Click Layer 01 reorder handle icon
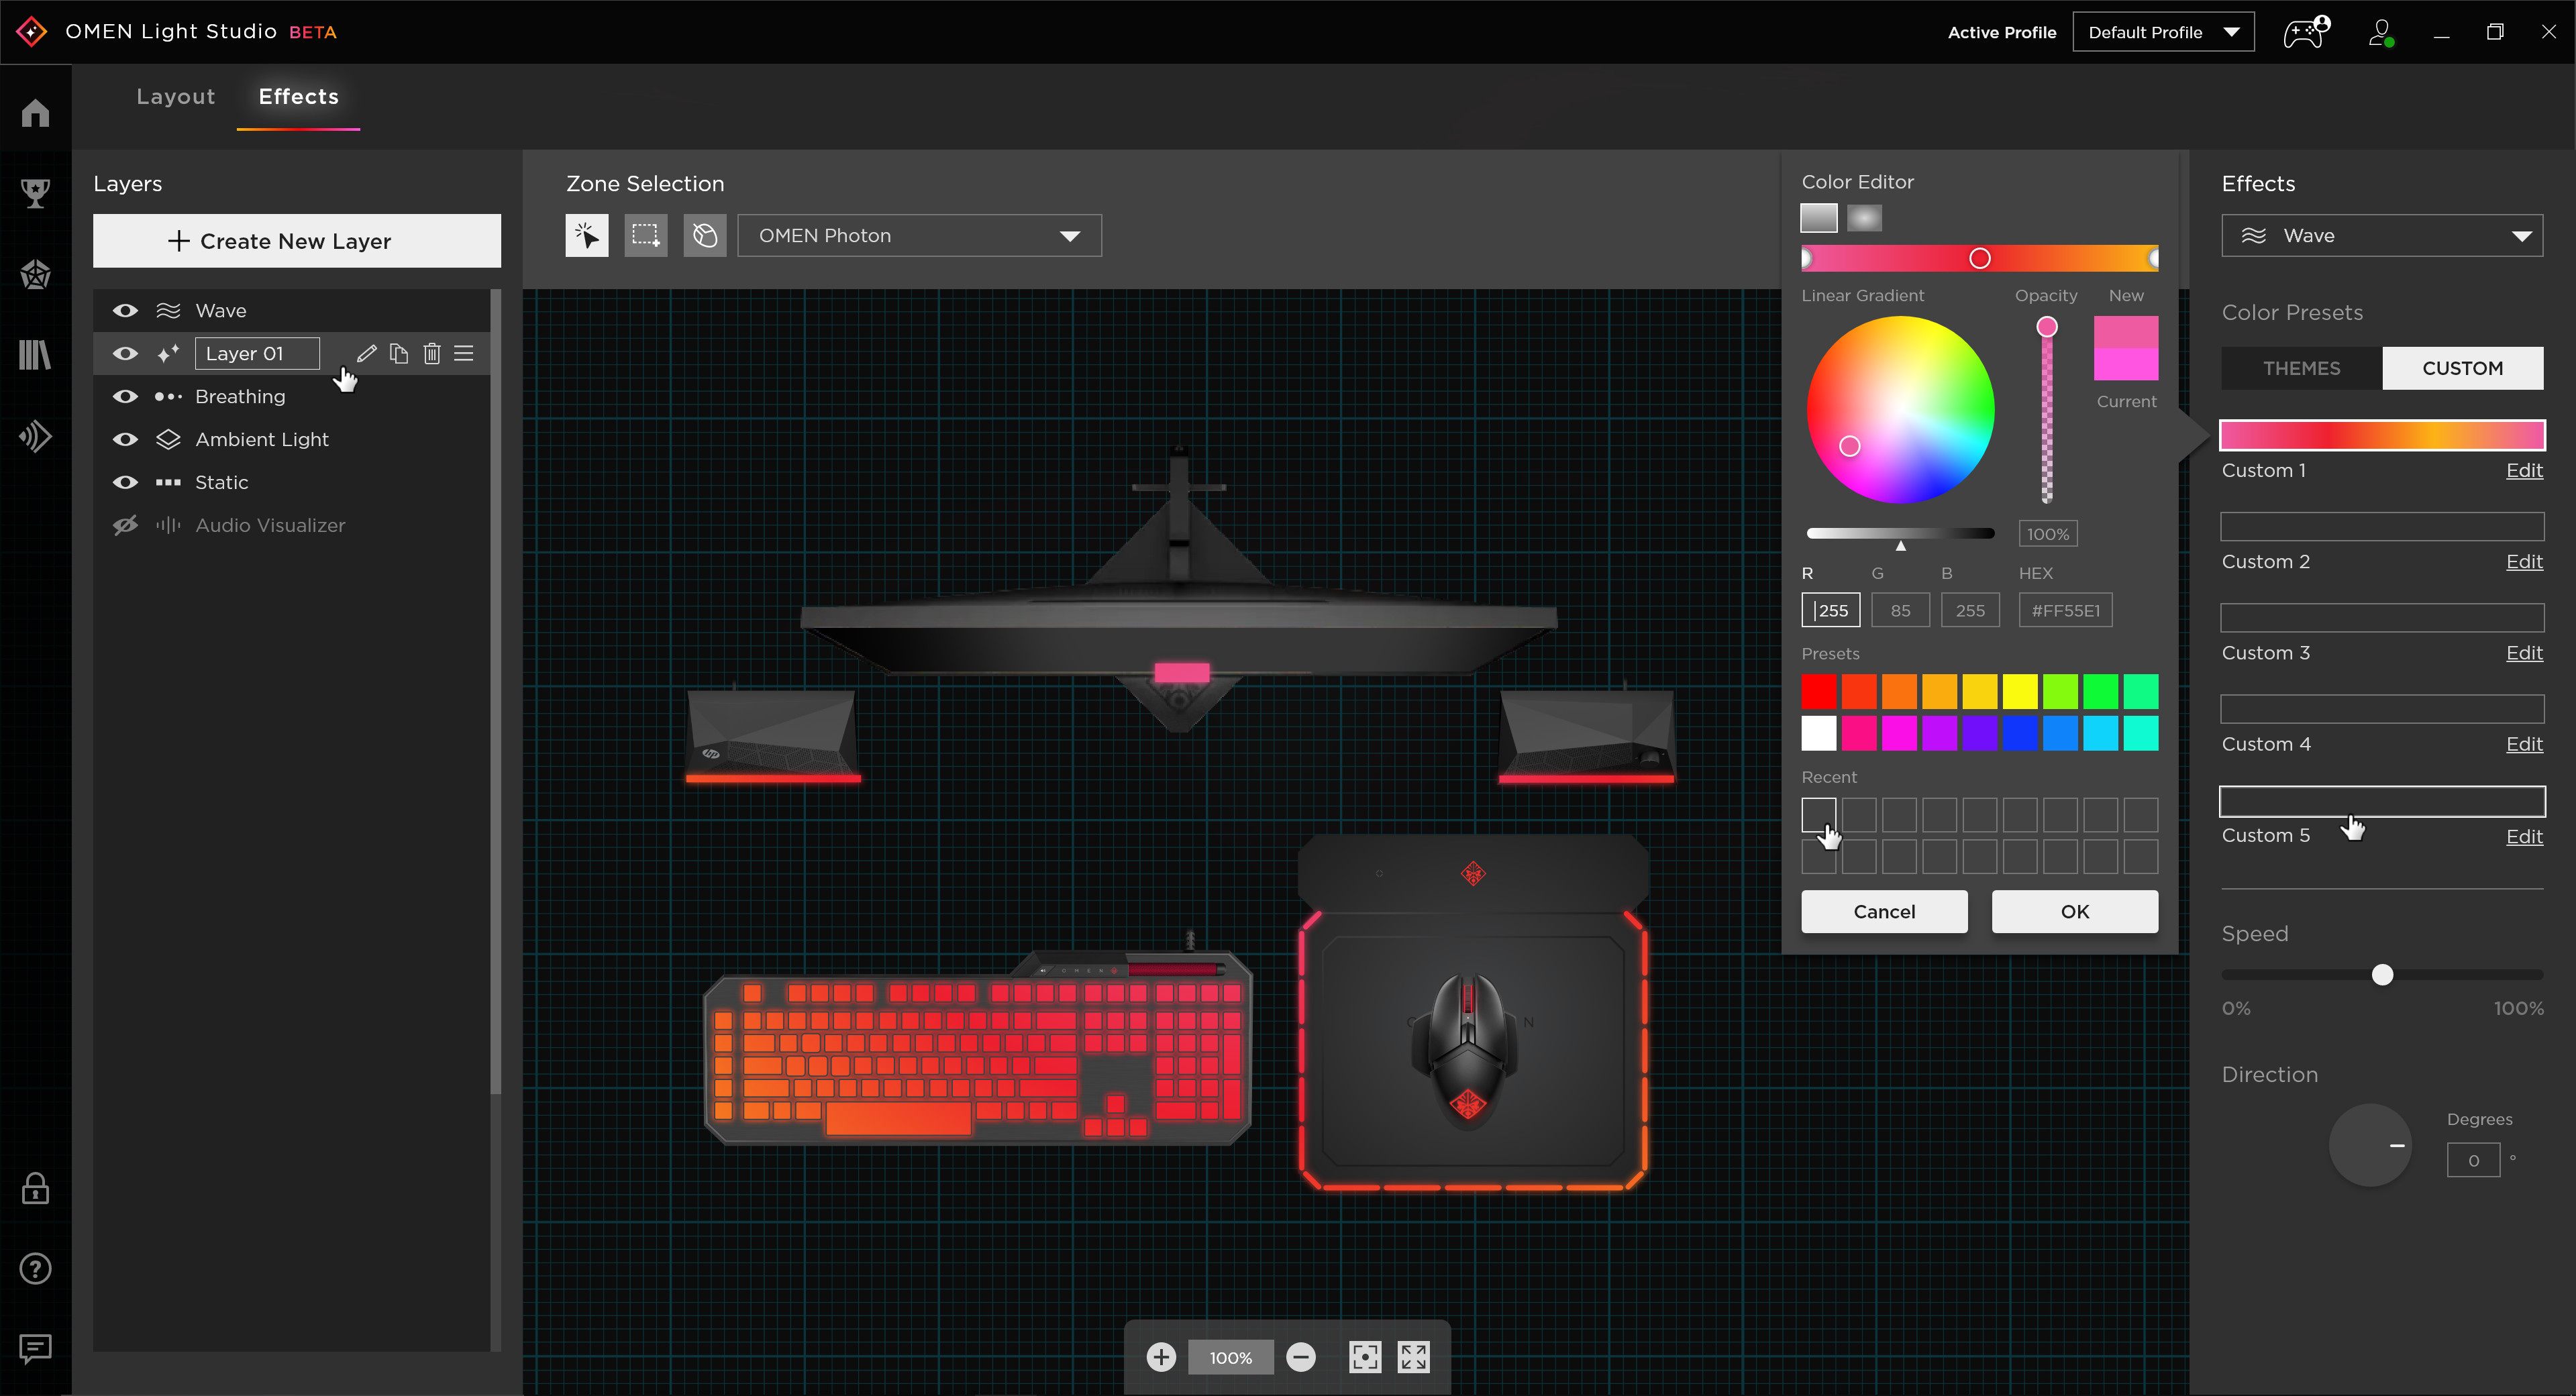2576x1396 pixels. coord(464,353)
